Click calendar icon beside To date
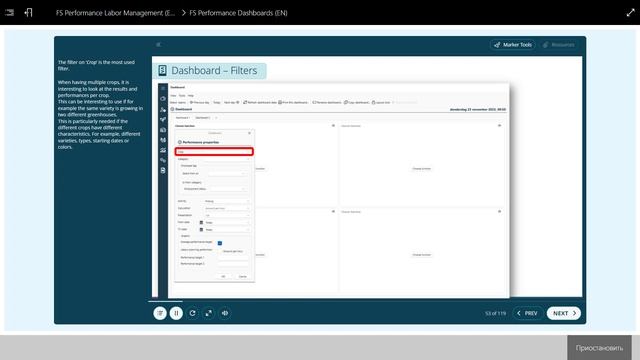 click(x=201, y=229)
